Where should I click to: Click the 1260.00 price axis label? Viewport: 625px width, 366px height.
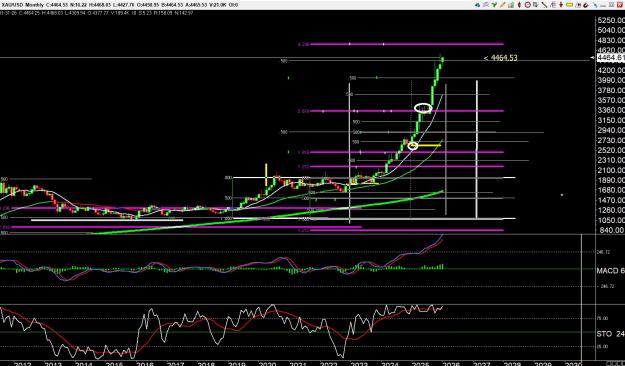click(611, 210)
